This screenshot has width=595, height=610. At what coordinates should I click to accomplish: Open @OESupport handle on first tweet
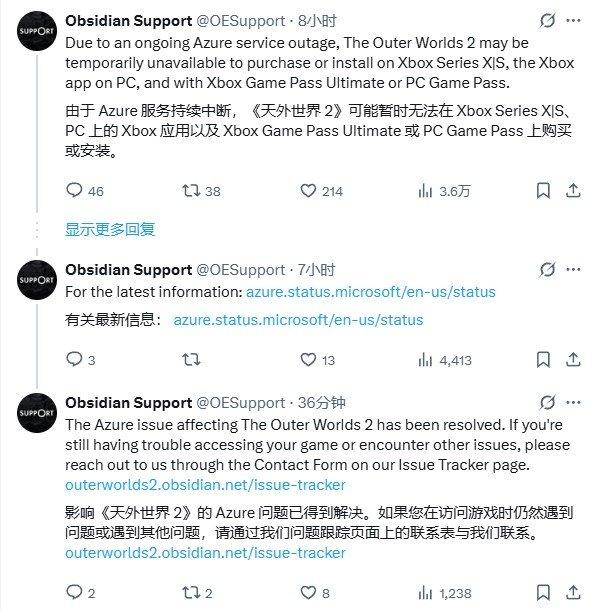240,20
